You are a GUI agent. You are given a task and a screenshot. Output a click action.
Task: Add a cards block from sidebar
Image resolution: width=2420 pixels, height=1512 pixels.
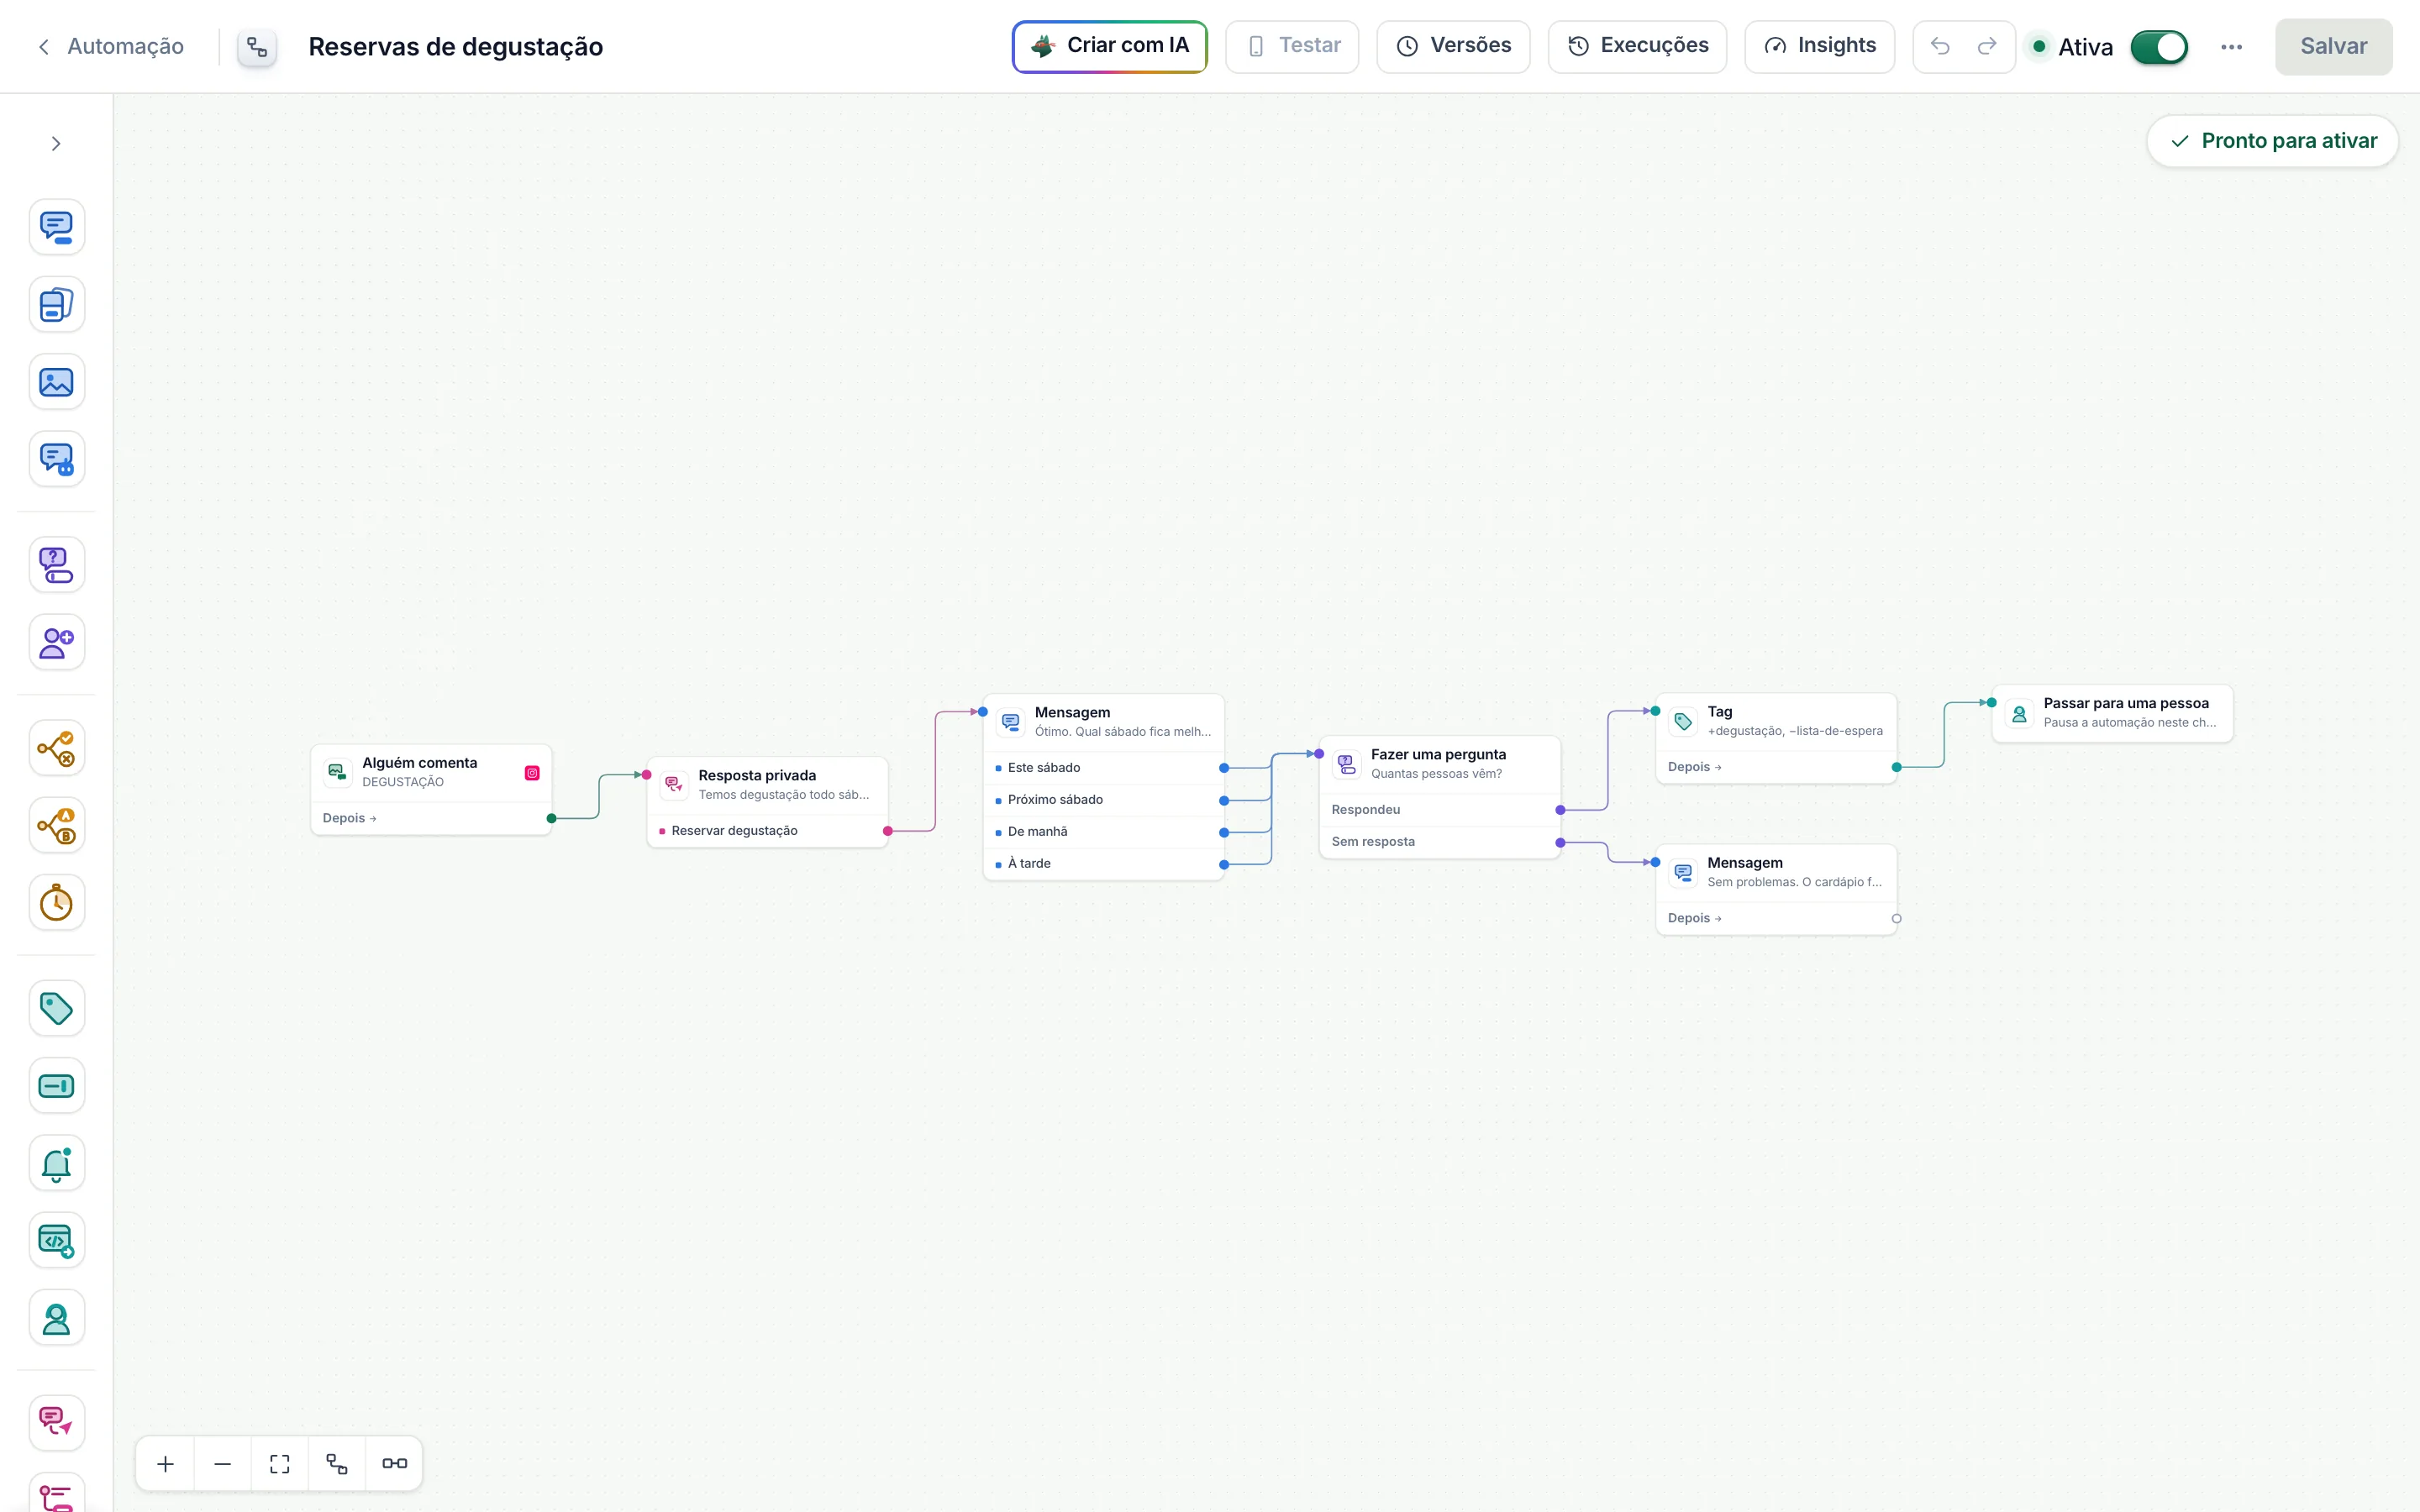point(57,304)
